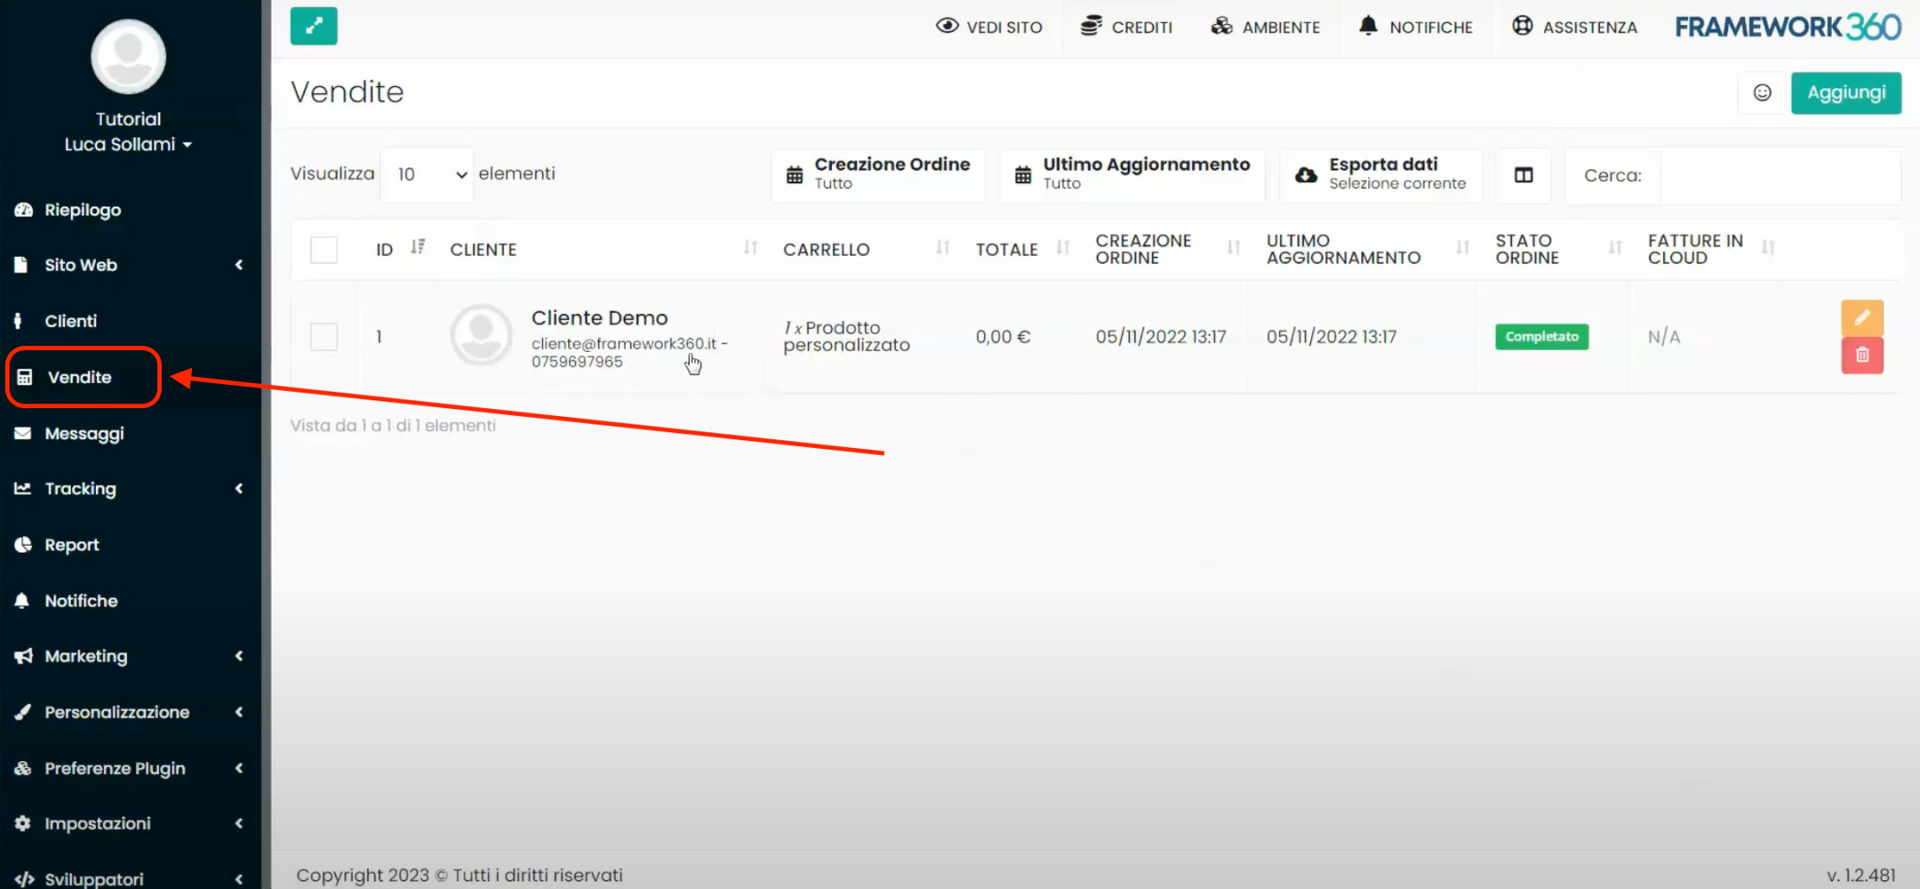Go to Clienti in the sidebar
The image size is (1920, 889).
70,321
